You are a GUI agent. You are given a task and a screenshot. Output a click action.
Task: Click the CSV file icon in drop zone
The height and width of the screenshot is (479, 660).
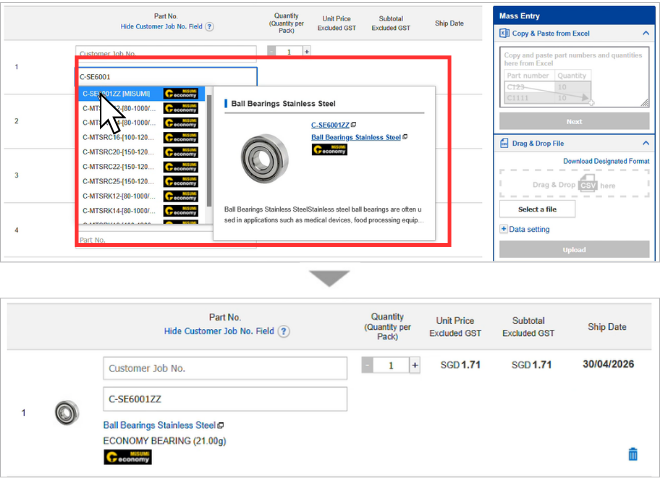pyautogui.click(x=588, y=184)
